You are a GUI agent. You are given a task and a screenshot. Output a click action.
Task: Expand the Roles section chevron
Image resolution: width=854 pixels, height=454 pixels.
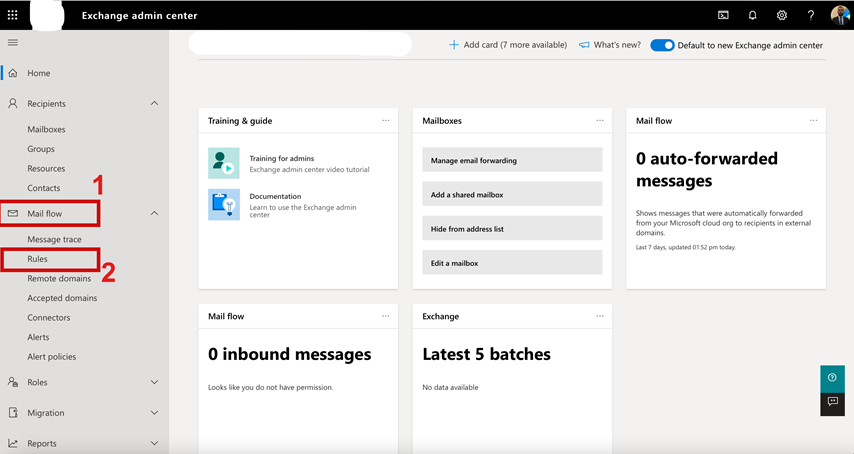coord(155,382)
